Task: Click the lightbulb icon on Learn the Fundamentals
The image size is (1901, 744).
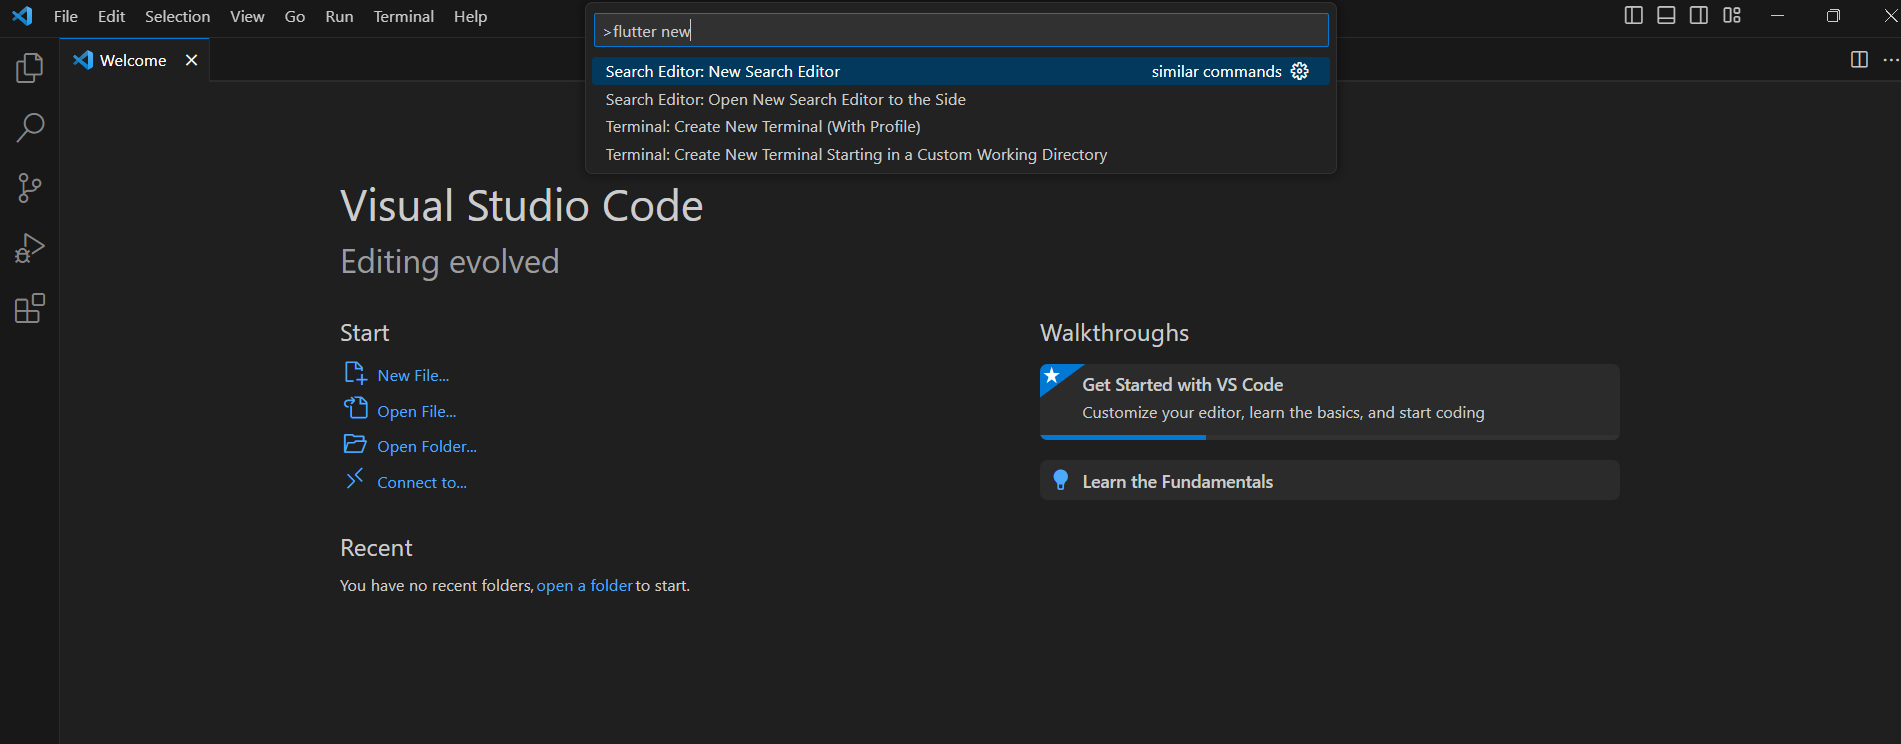Action: [1061, 481]
